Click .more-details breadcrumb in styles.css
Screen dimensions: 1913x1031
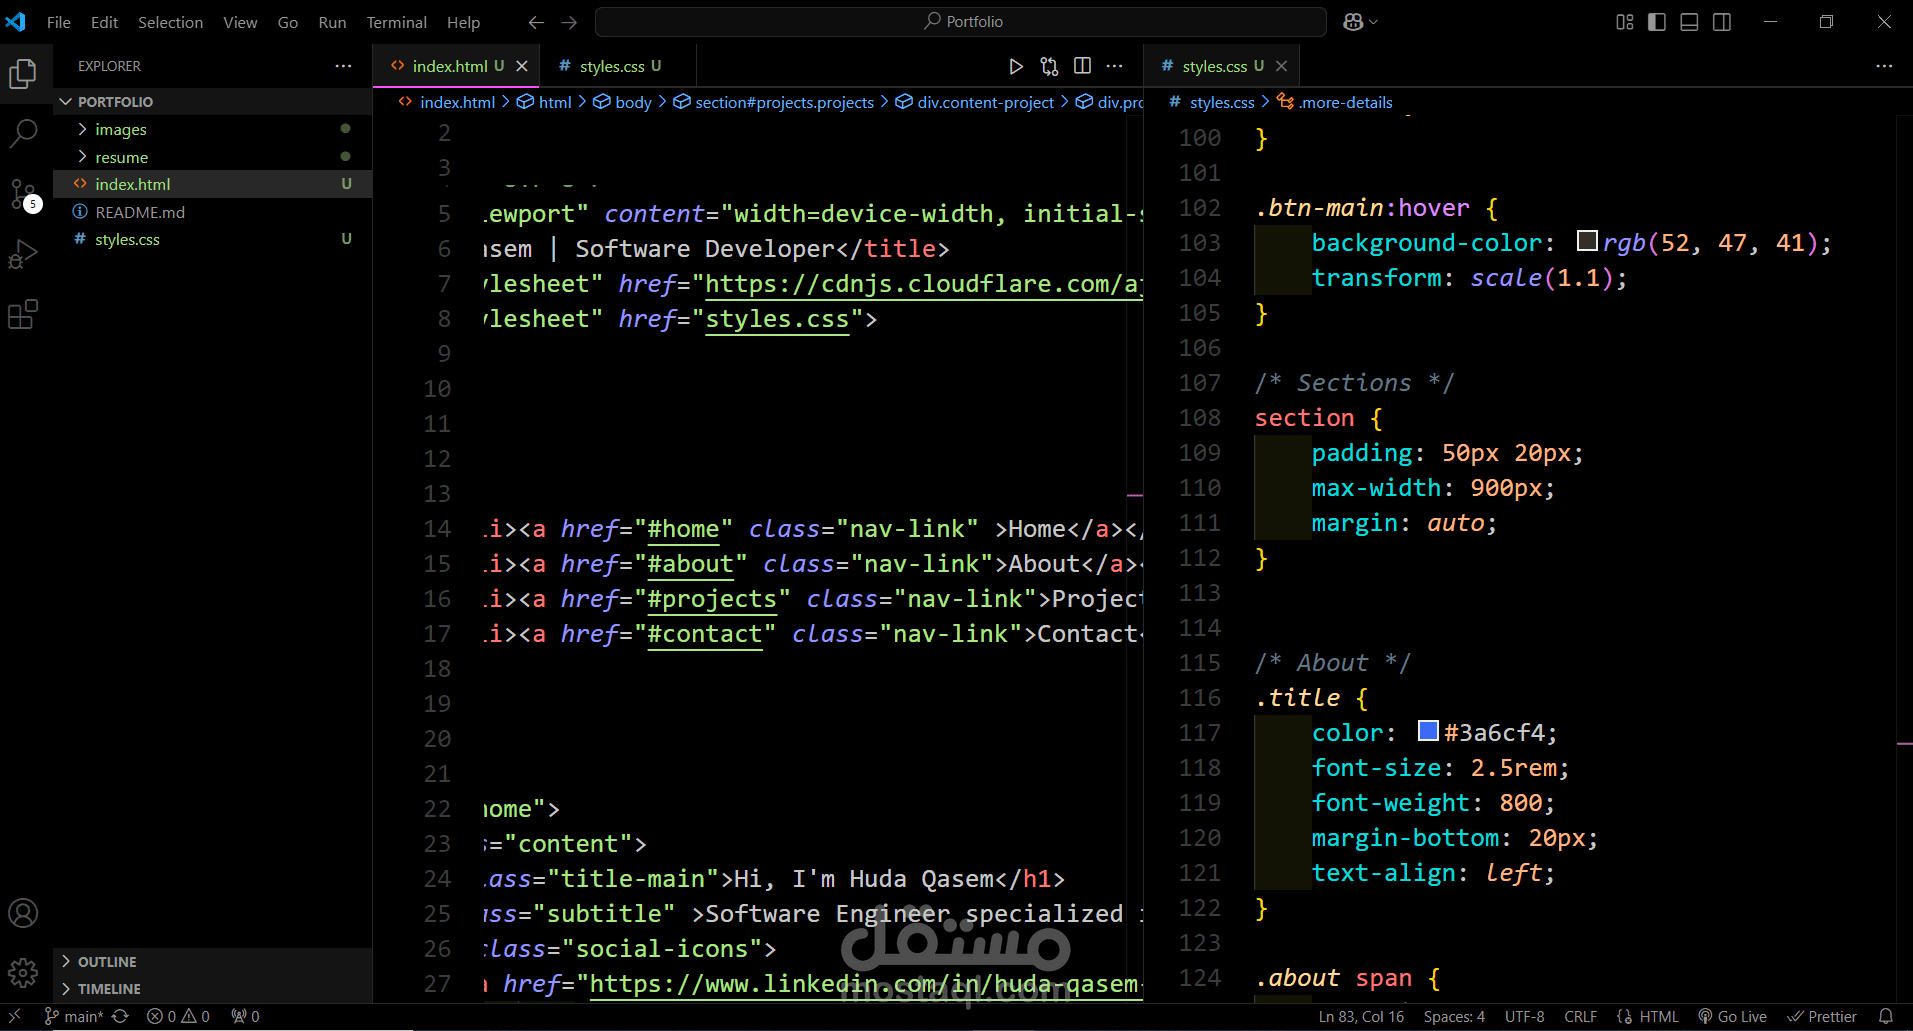tap(1335, 102)
